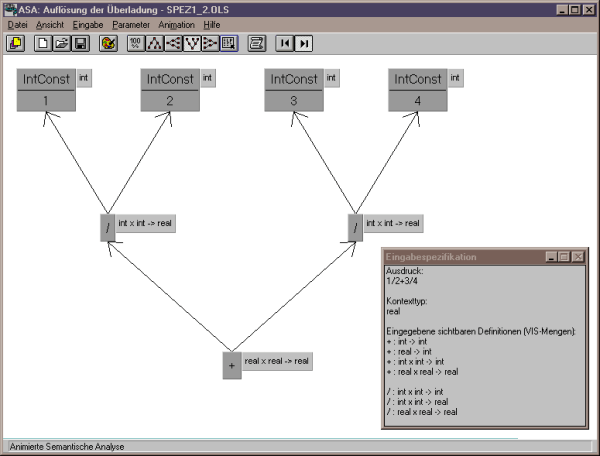600x456 pixels.
Task: Open the Datei menu
Action: tap(18, 25)
